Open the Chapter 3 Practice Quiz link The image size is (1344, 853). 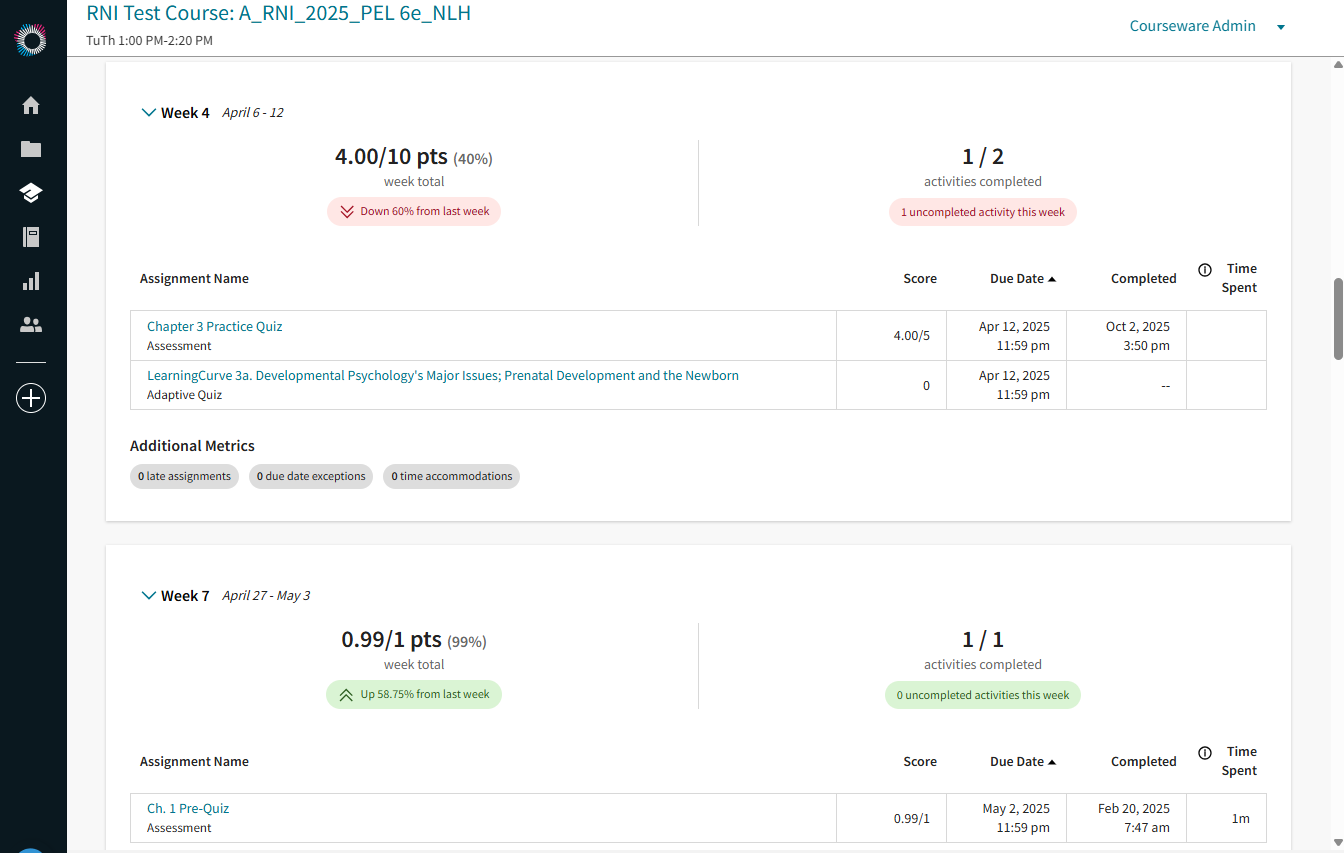214,326
